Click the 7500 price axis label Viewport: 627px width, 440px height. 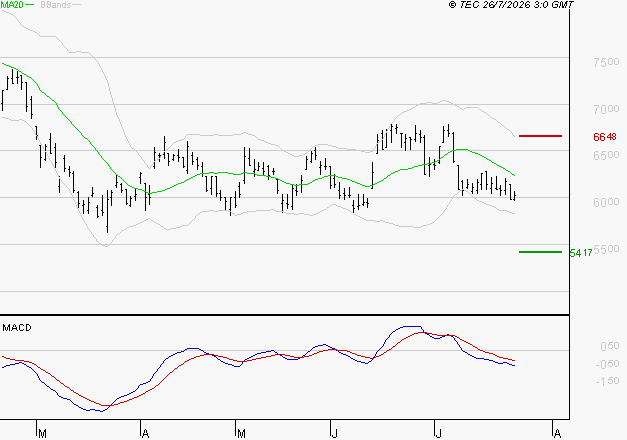click(x=606, y=62)
